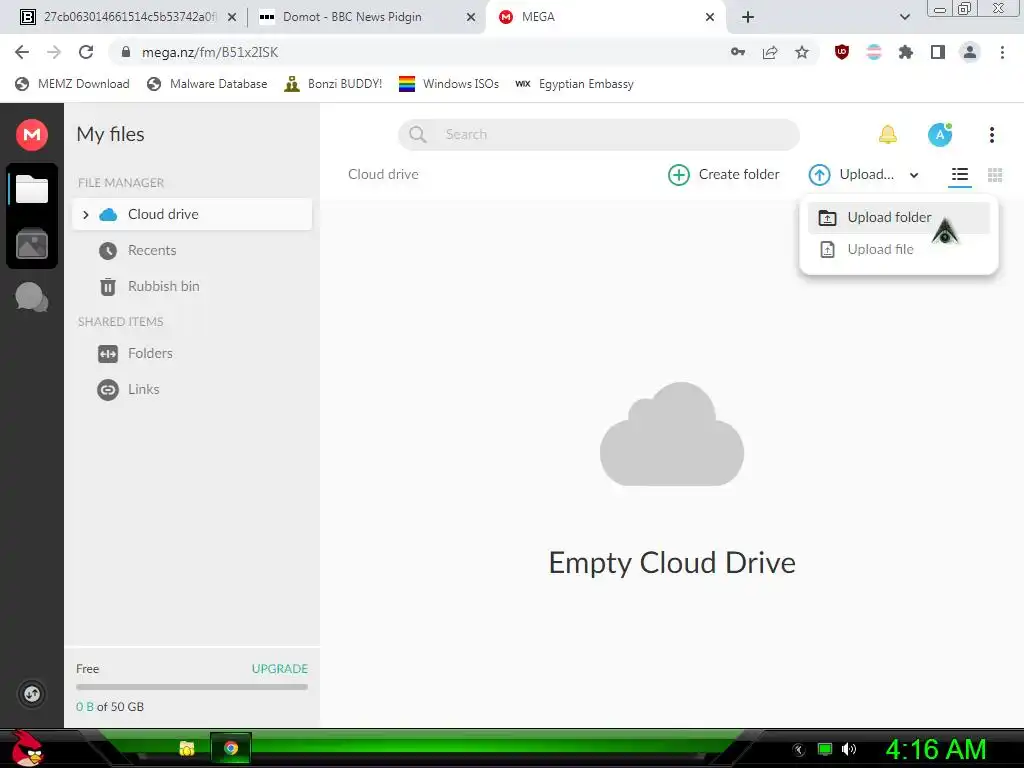Close the MEGA browser tab
The width and height of the screenshot is (1024, 768).
(x=710, y=17)
